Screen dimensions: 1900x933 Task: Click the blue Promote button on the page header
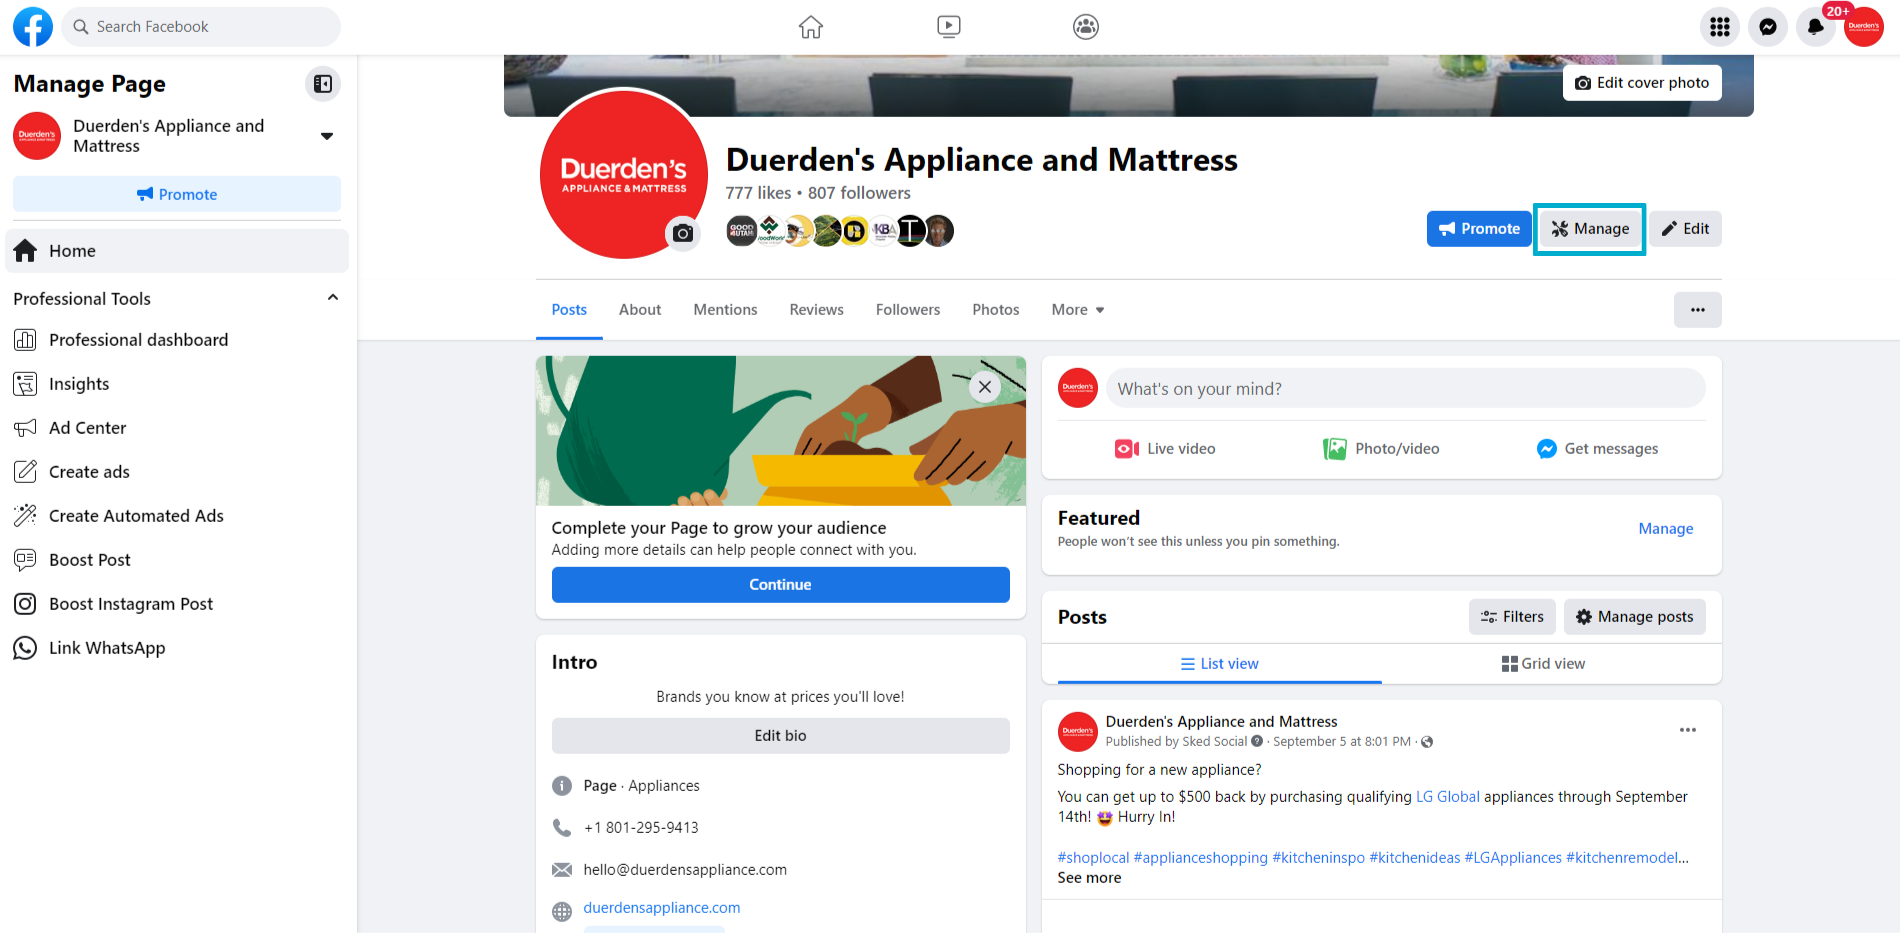click(1479, 229)
